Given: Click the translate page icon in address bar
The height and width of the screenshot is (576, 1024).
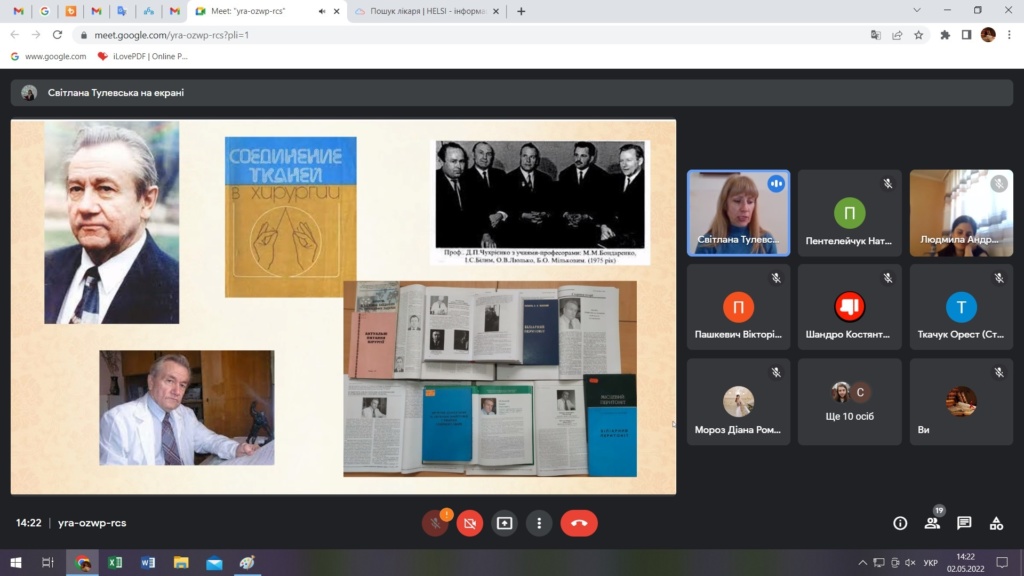Looking at the screenshot, I should click(876, 34).
